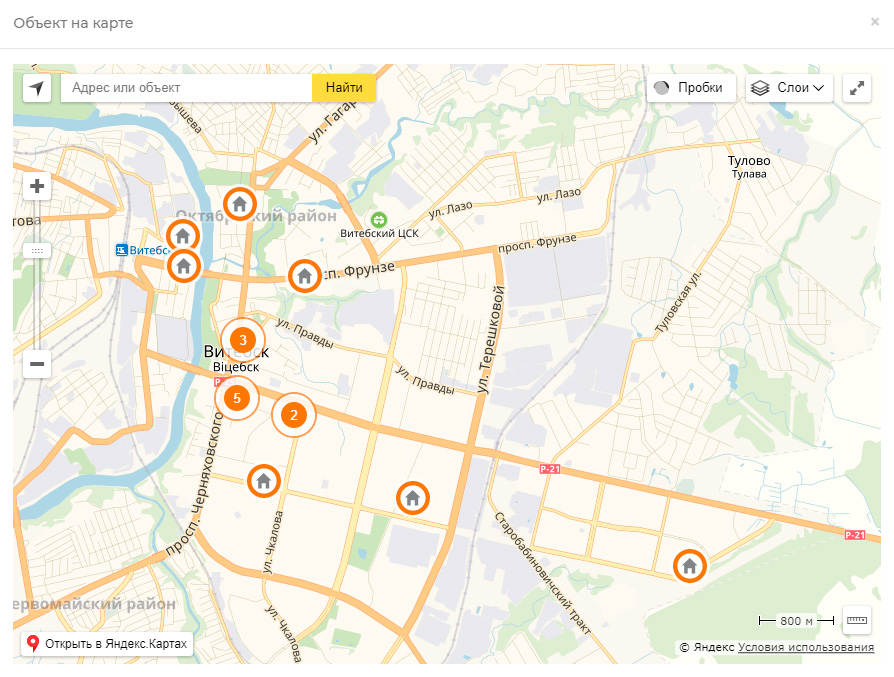Expand the cluster marker with 2 objects
The width and height of the screenshot is (894, 677).
(x=293, y=415)
